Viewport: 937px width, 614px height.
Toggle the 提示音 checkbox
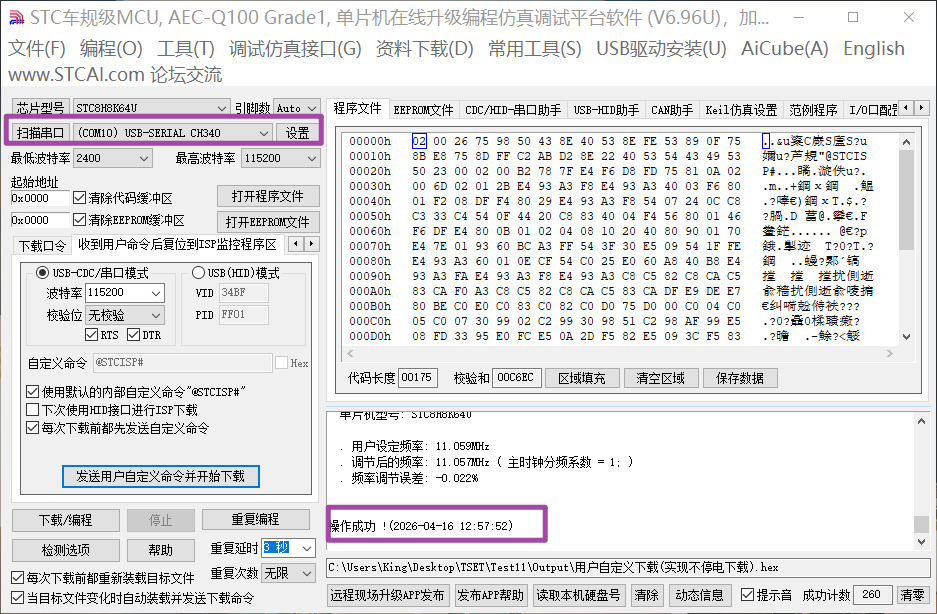point(747,595)
